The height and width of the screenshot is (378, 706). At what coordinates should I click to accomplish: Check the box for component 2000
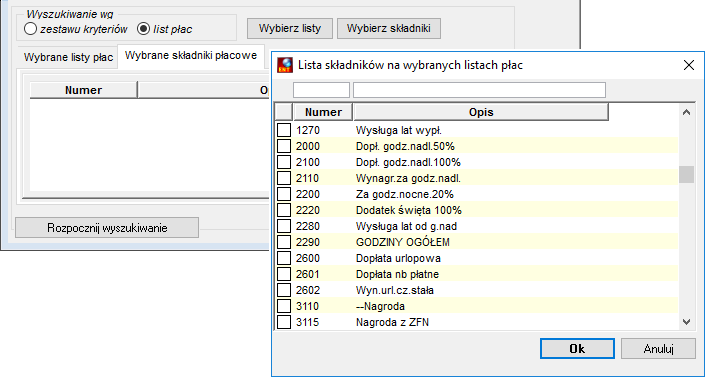284,146
